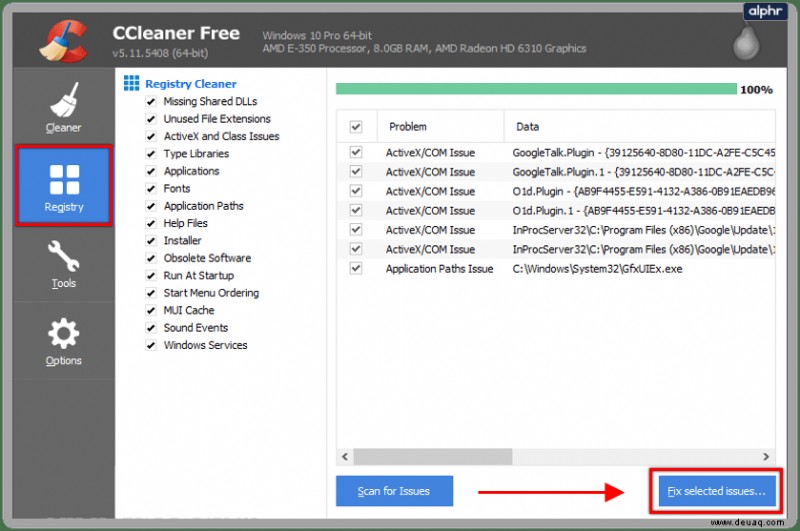Click the Scan for Issues button
The width and height of the screenshot is (800, 531).
[x=394, y=491]
